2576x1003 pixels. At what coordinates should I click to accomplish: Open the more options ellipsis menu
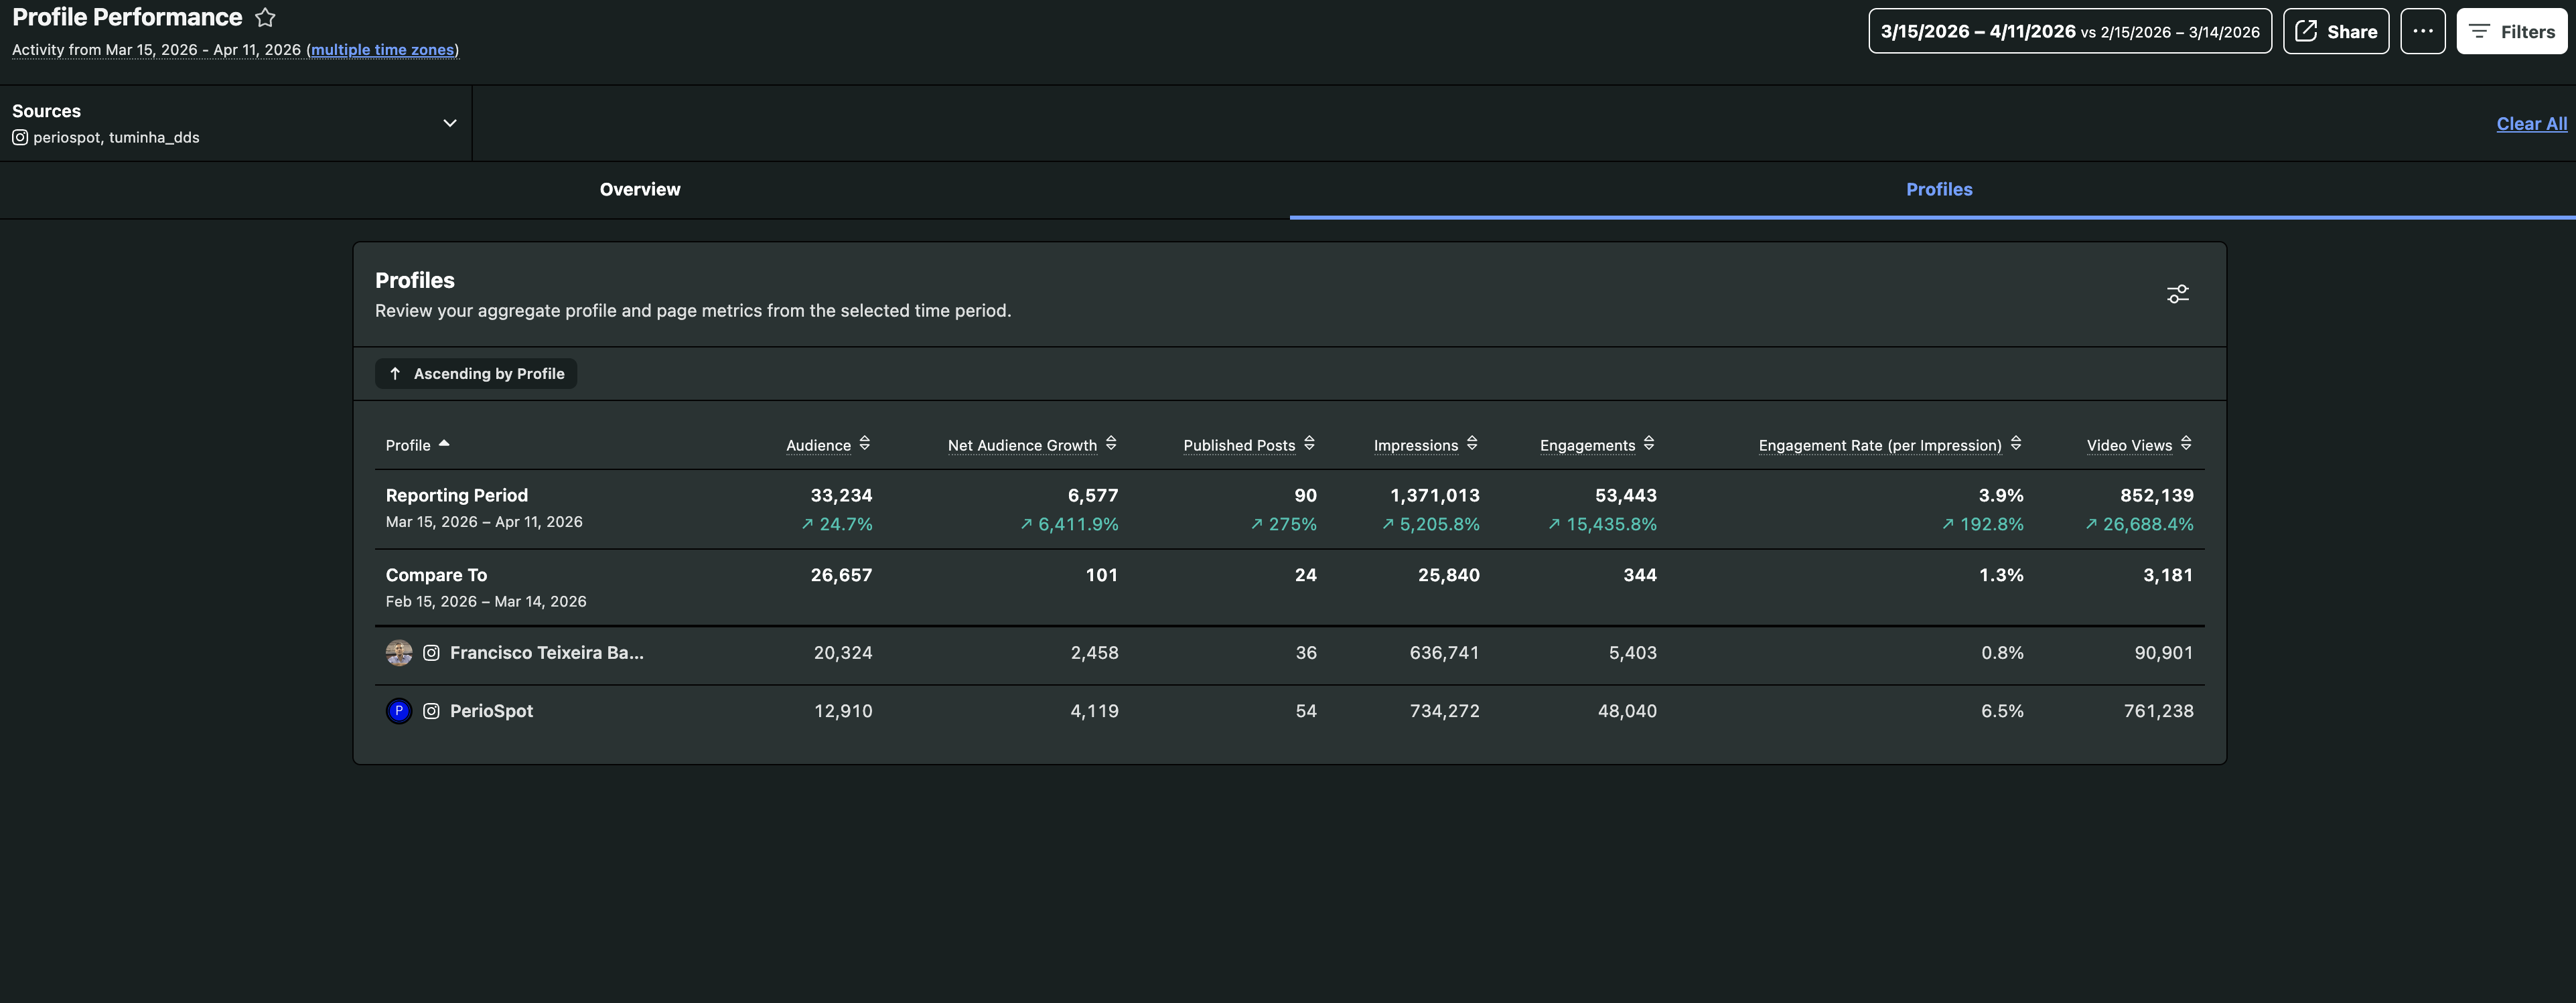click(x=2424, y=31)
